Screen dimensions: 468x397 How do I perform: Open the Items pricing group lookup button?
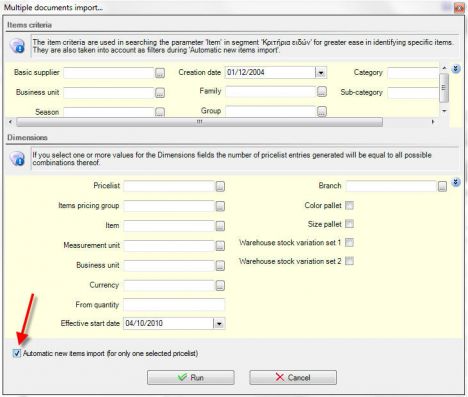point(220,206)
